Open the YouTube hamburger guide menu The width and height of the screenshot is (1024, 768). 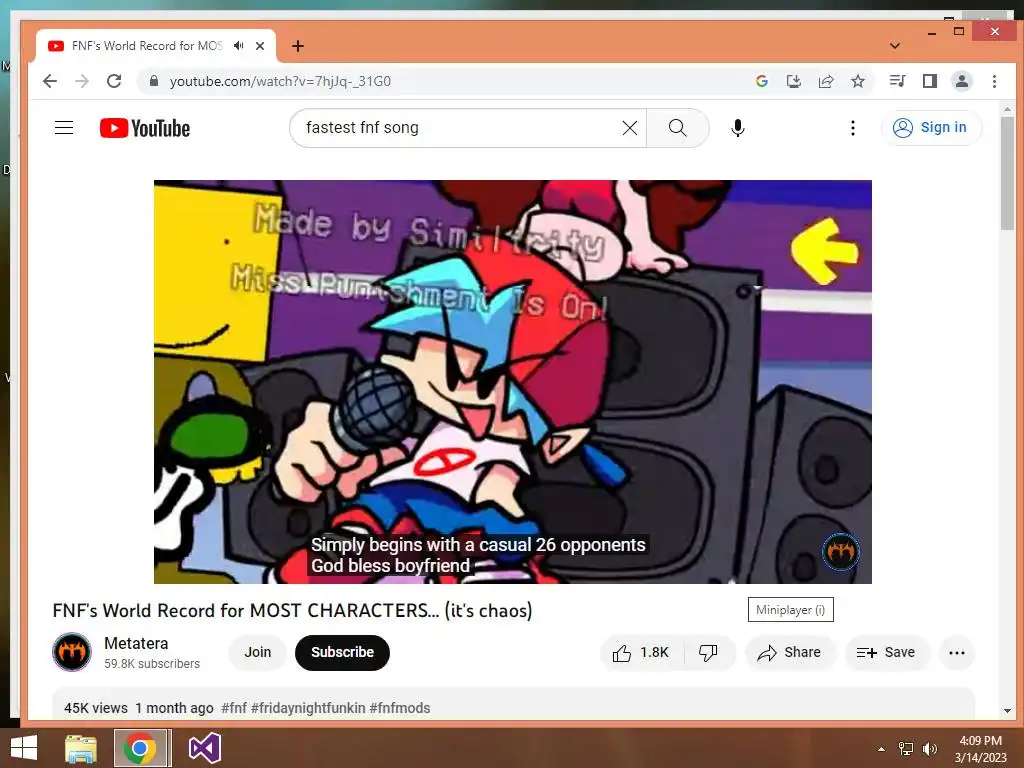coord(64,128)
